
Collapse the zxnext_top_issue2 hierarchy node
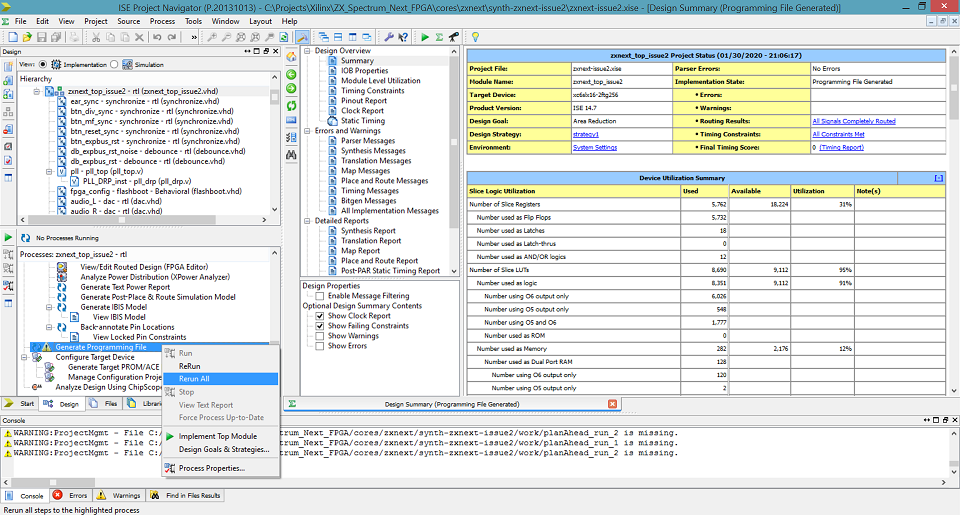[x=36, y=91]
